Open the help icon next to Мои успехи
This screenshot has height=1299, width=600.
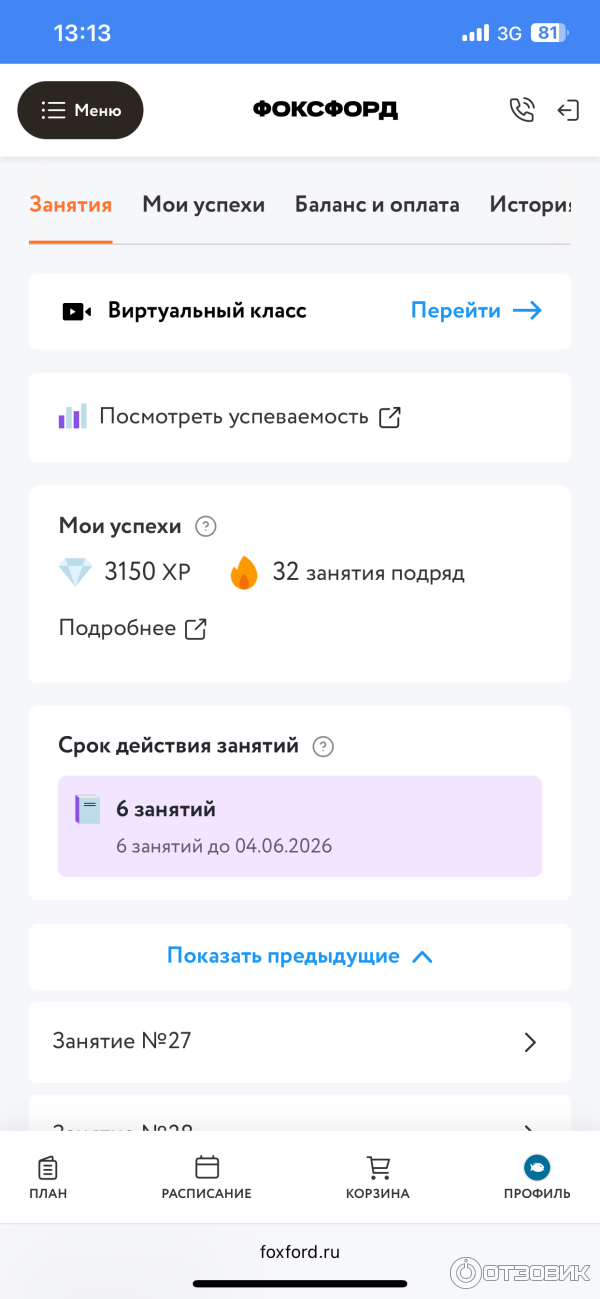click(x=207, y=525)
